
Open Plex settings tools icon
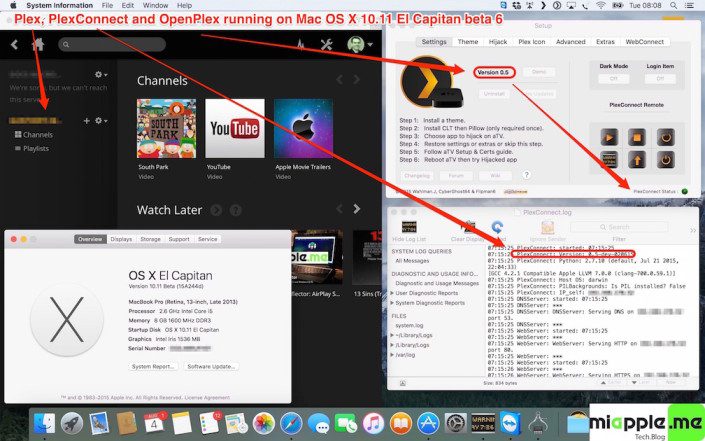[326, 45]
